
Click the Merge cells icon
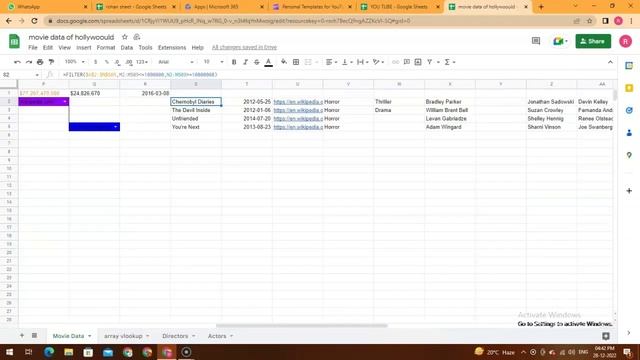tap(308, 62)
